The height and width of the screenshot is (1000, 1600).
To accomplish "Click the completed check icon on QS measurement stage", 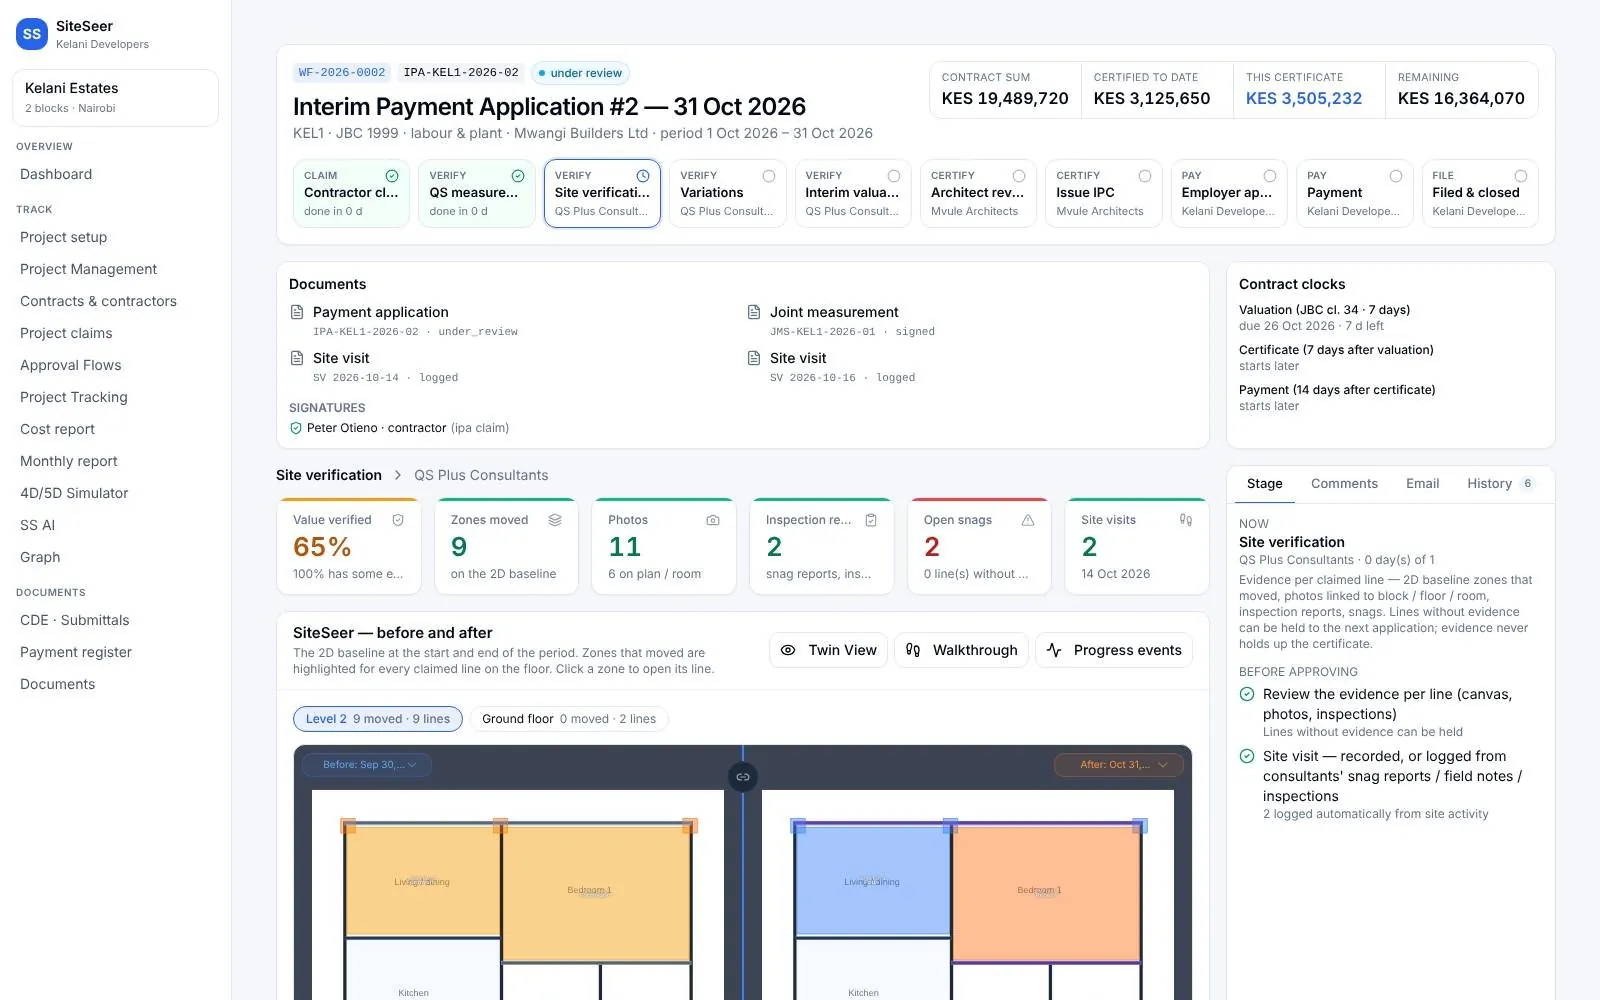I will 518,176.
